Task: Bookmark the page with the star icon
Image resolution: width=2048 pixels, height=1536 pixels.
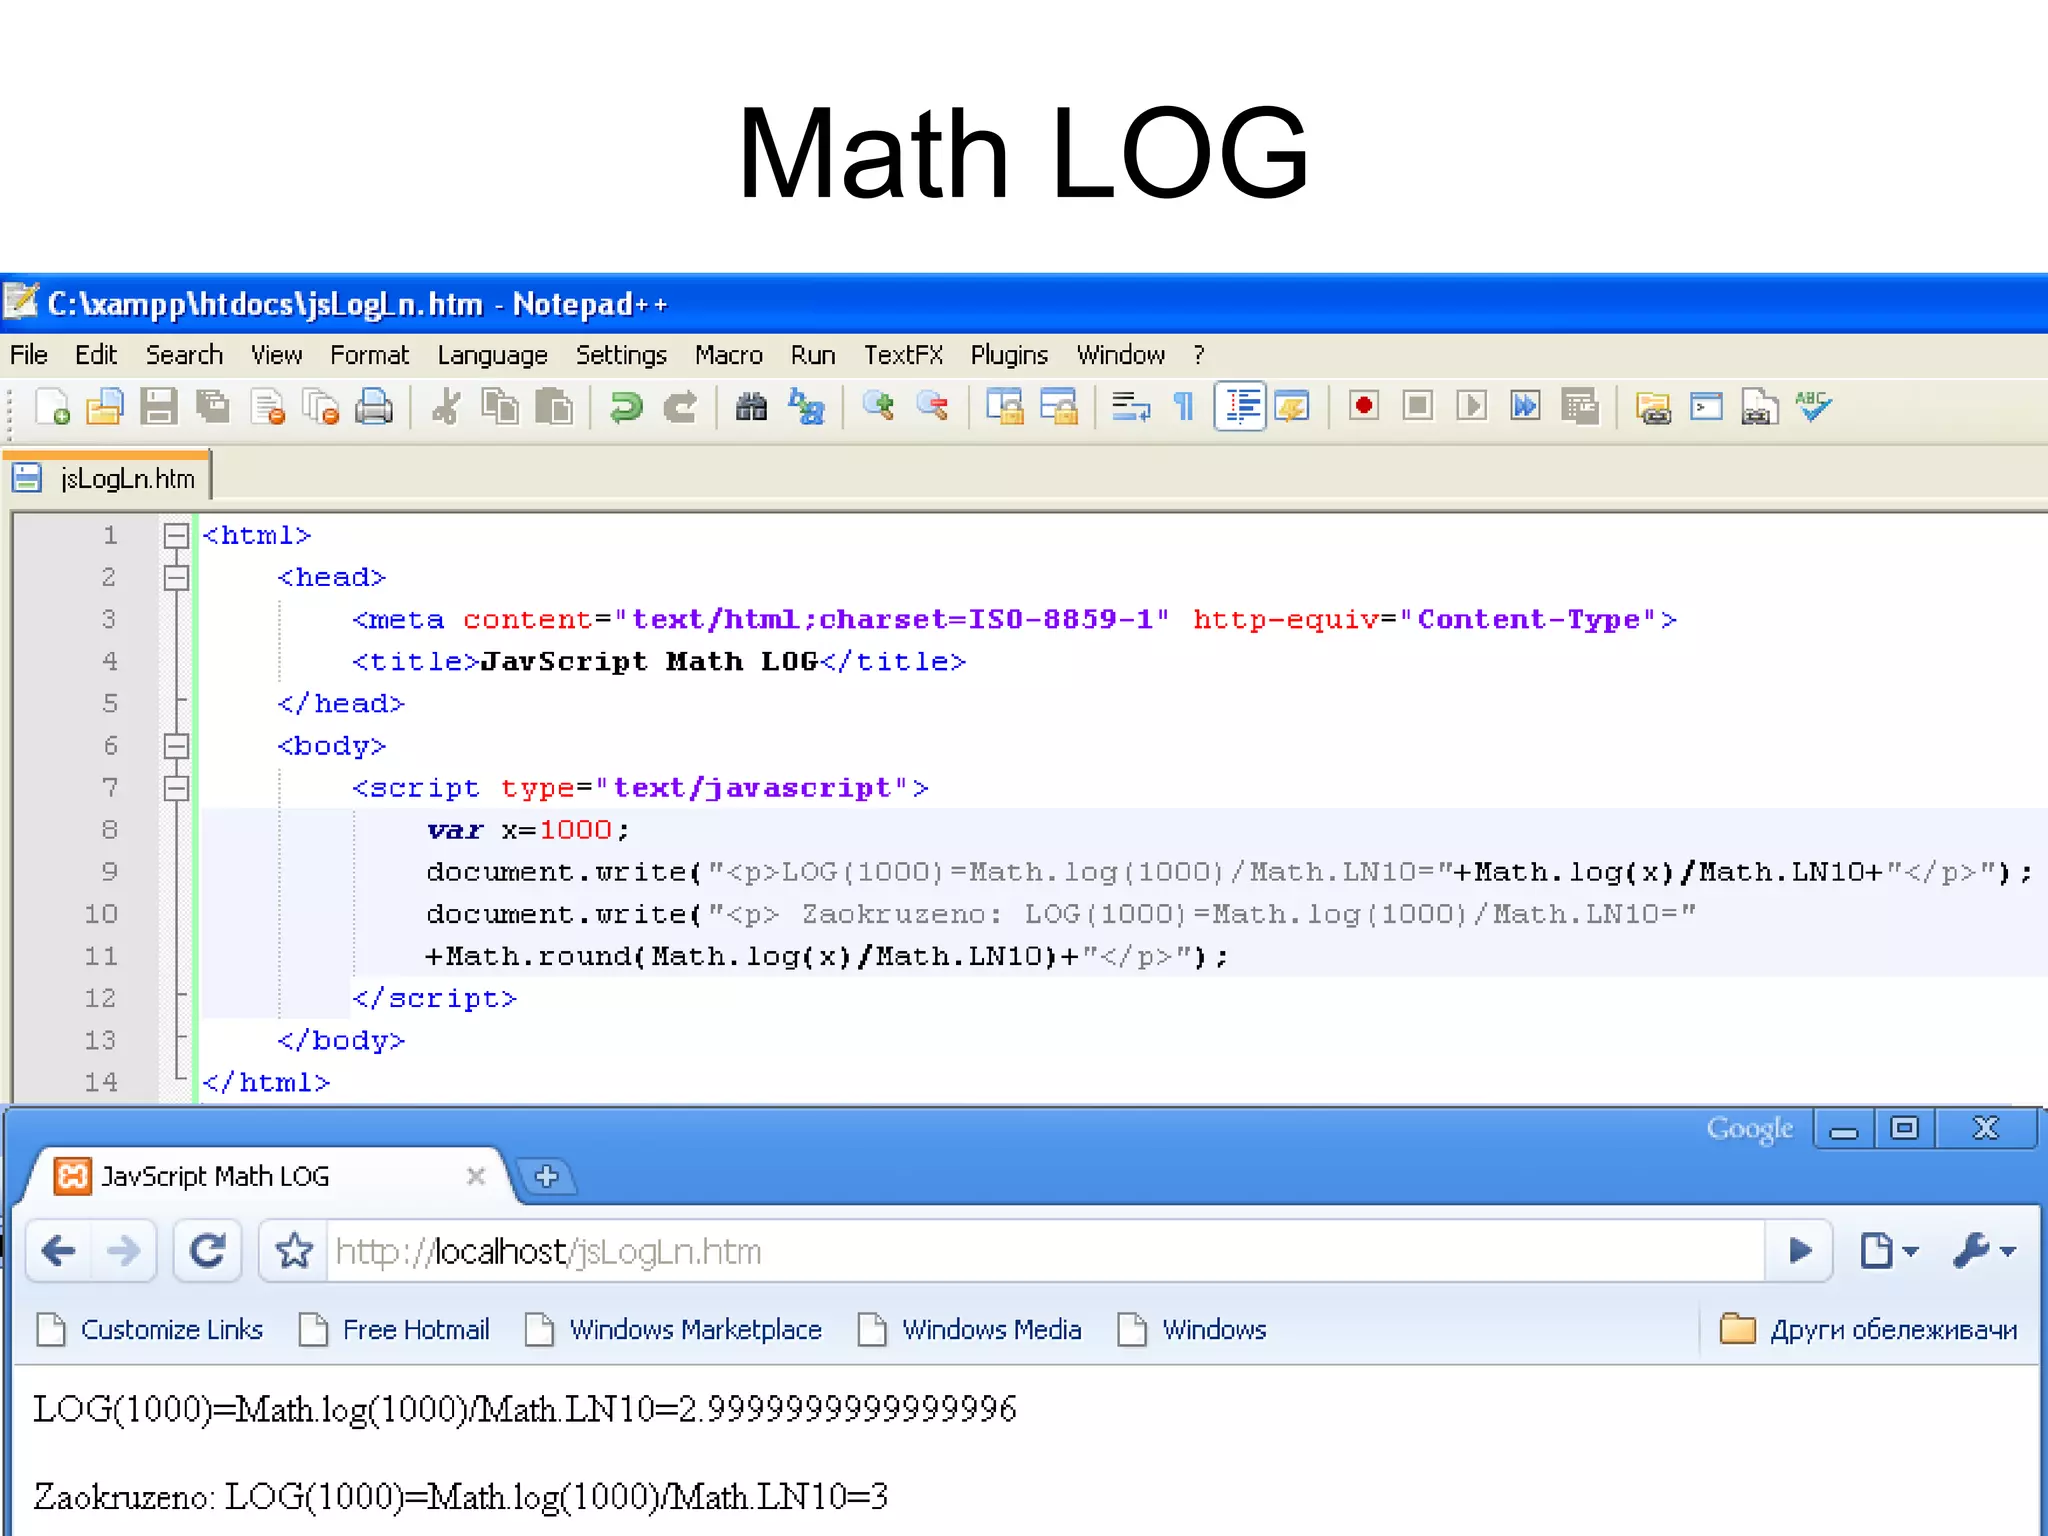Action: [294, 1251]
